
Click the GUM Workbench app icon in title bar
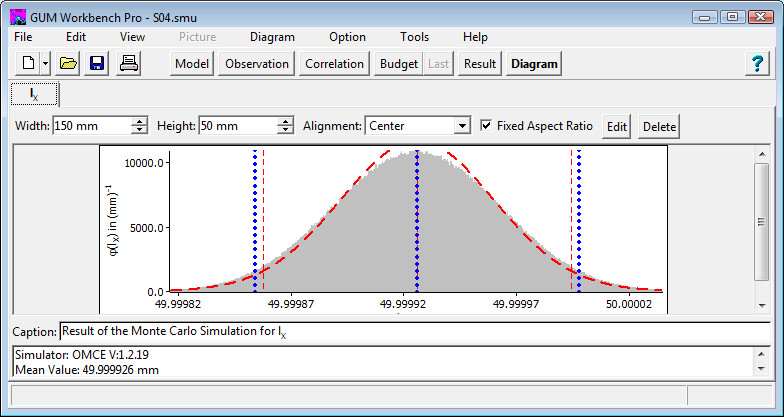point(17,17)
